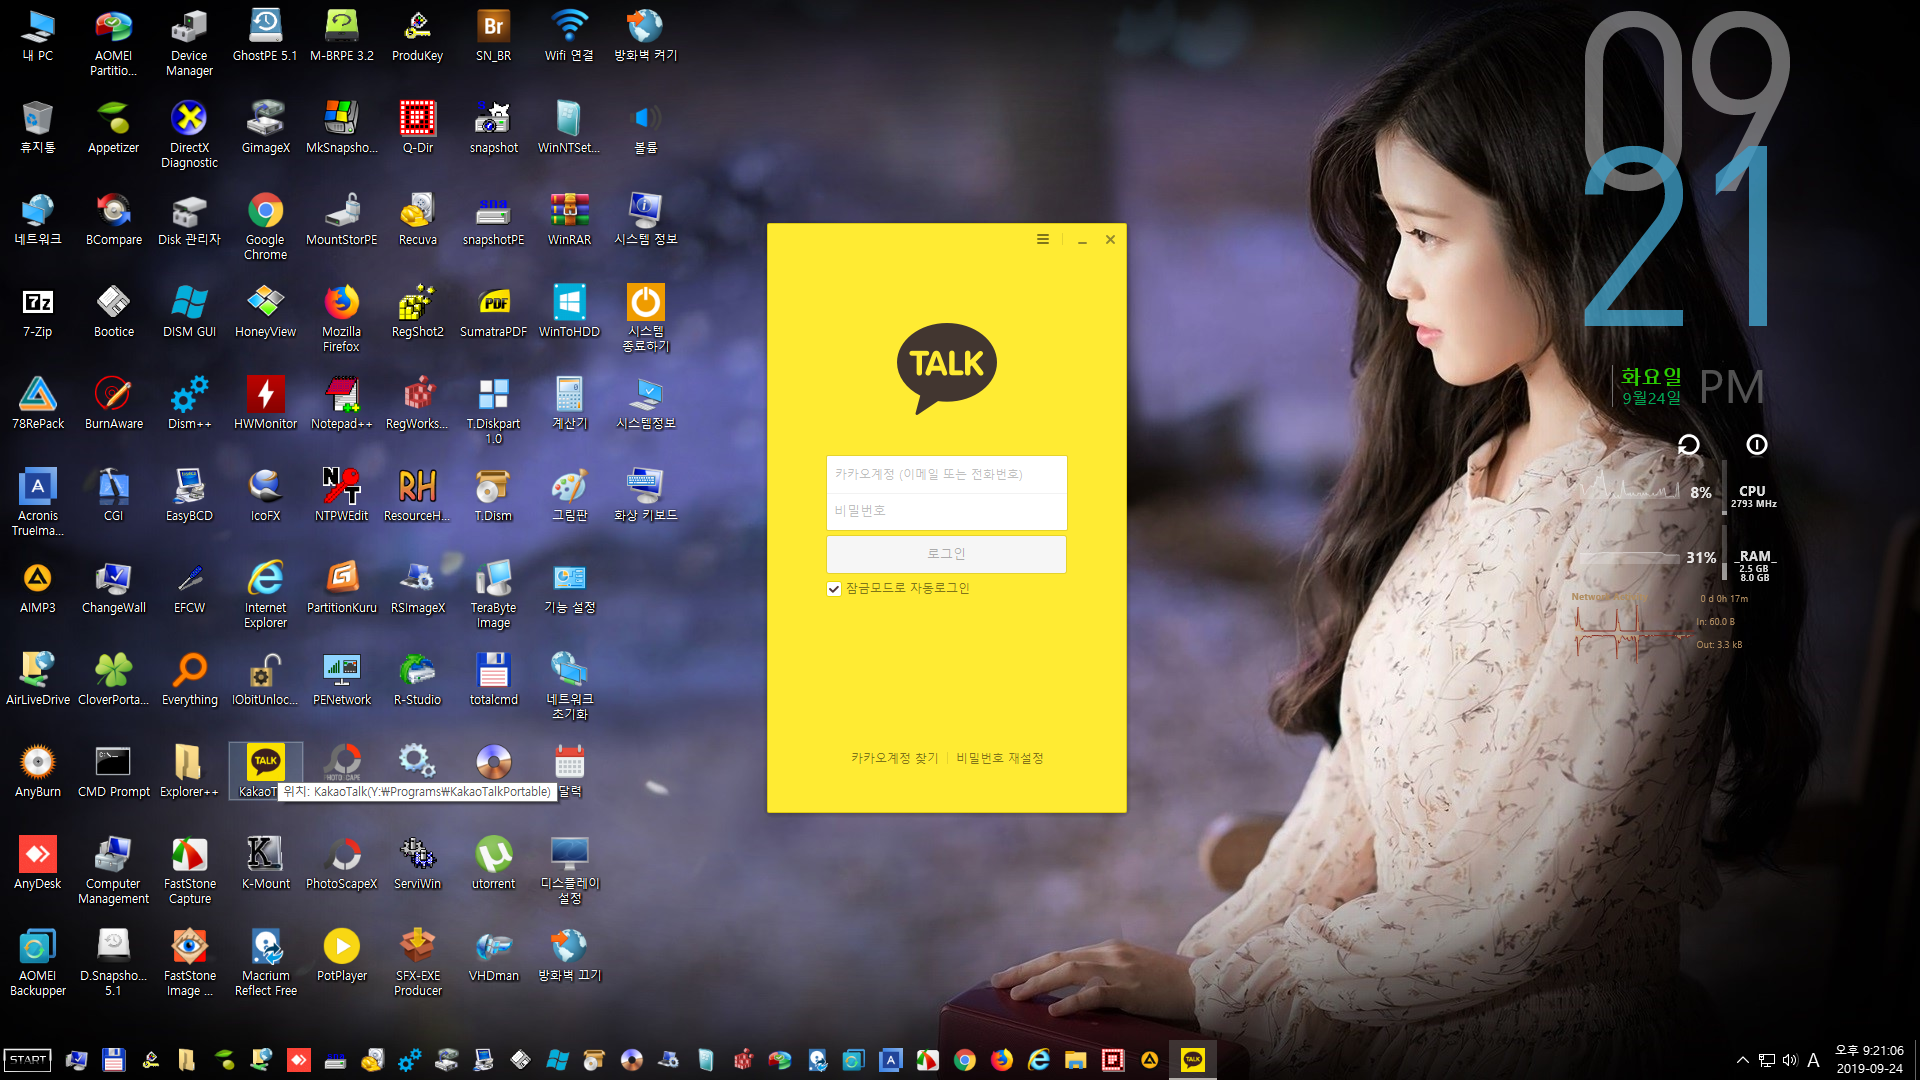Open Everything search tool icon
1920x1080 pixels.
point(189,679)
